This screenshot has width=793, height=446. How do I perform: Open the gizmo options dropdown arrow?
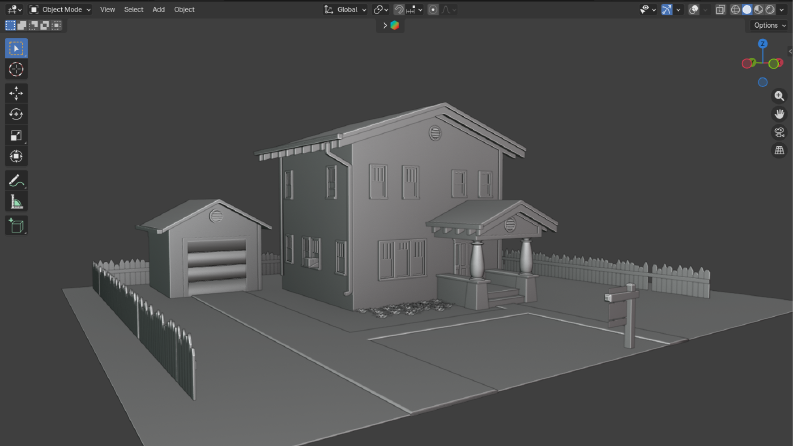click(678, 10)
